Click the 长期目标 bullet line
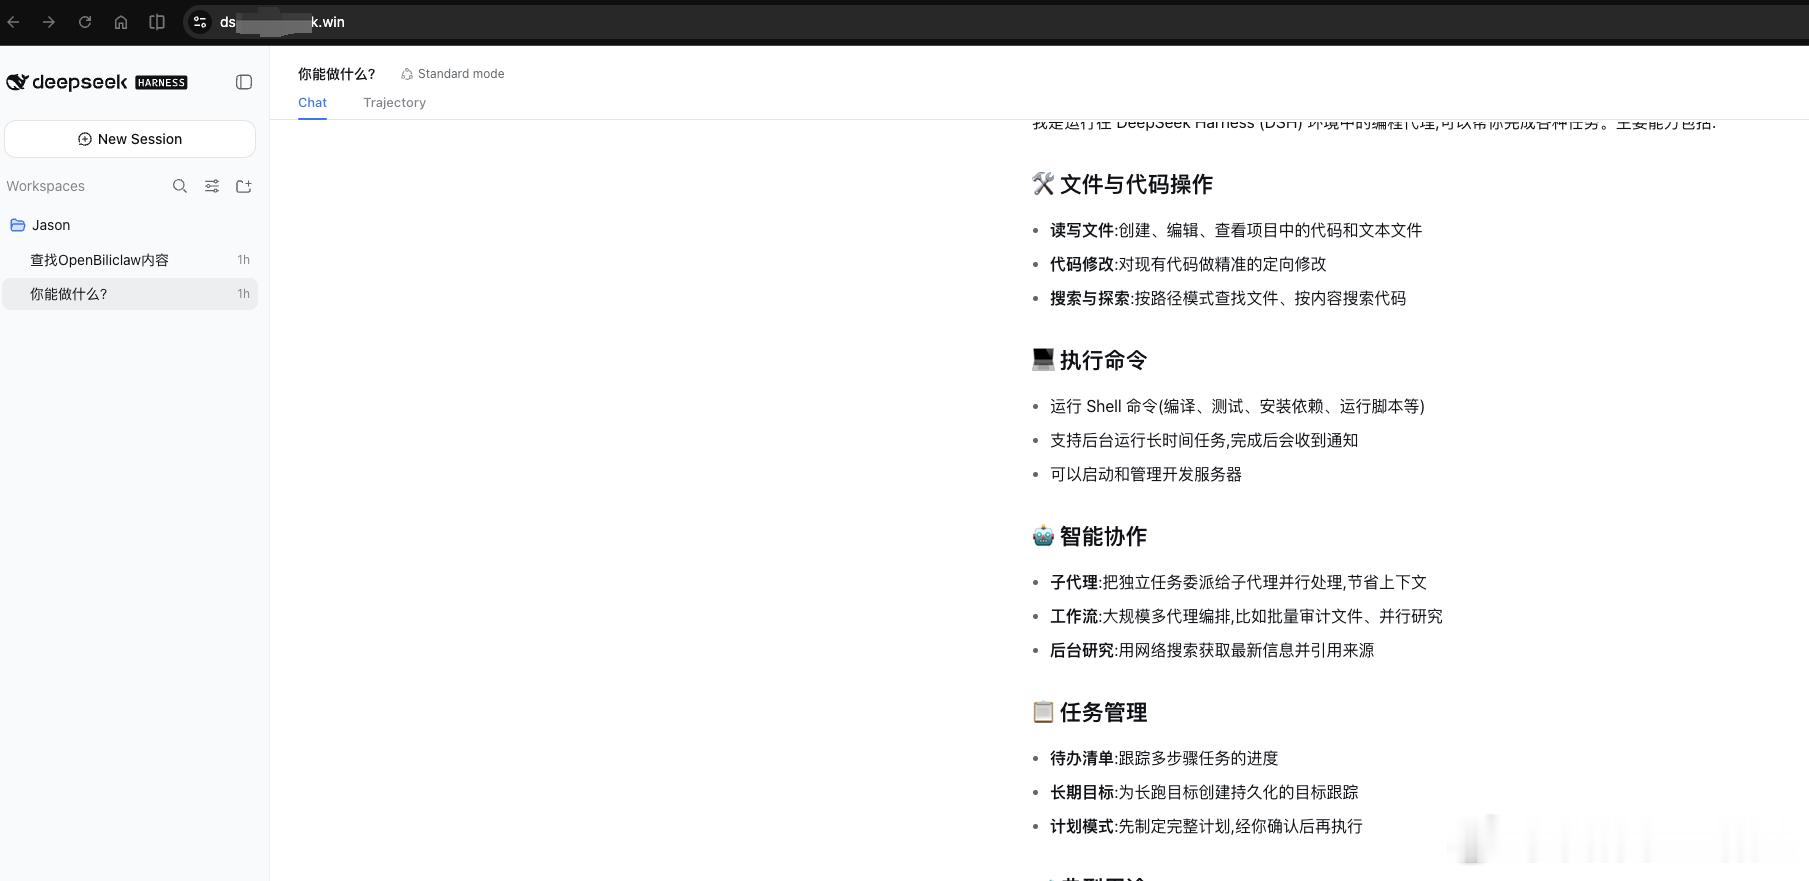 1204,792
